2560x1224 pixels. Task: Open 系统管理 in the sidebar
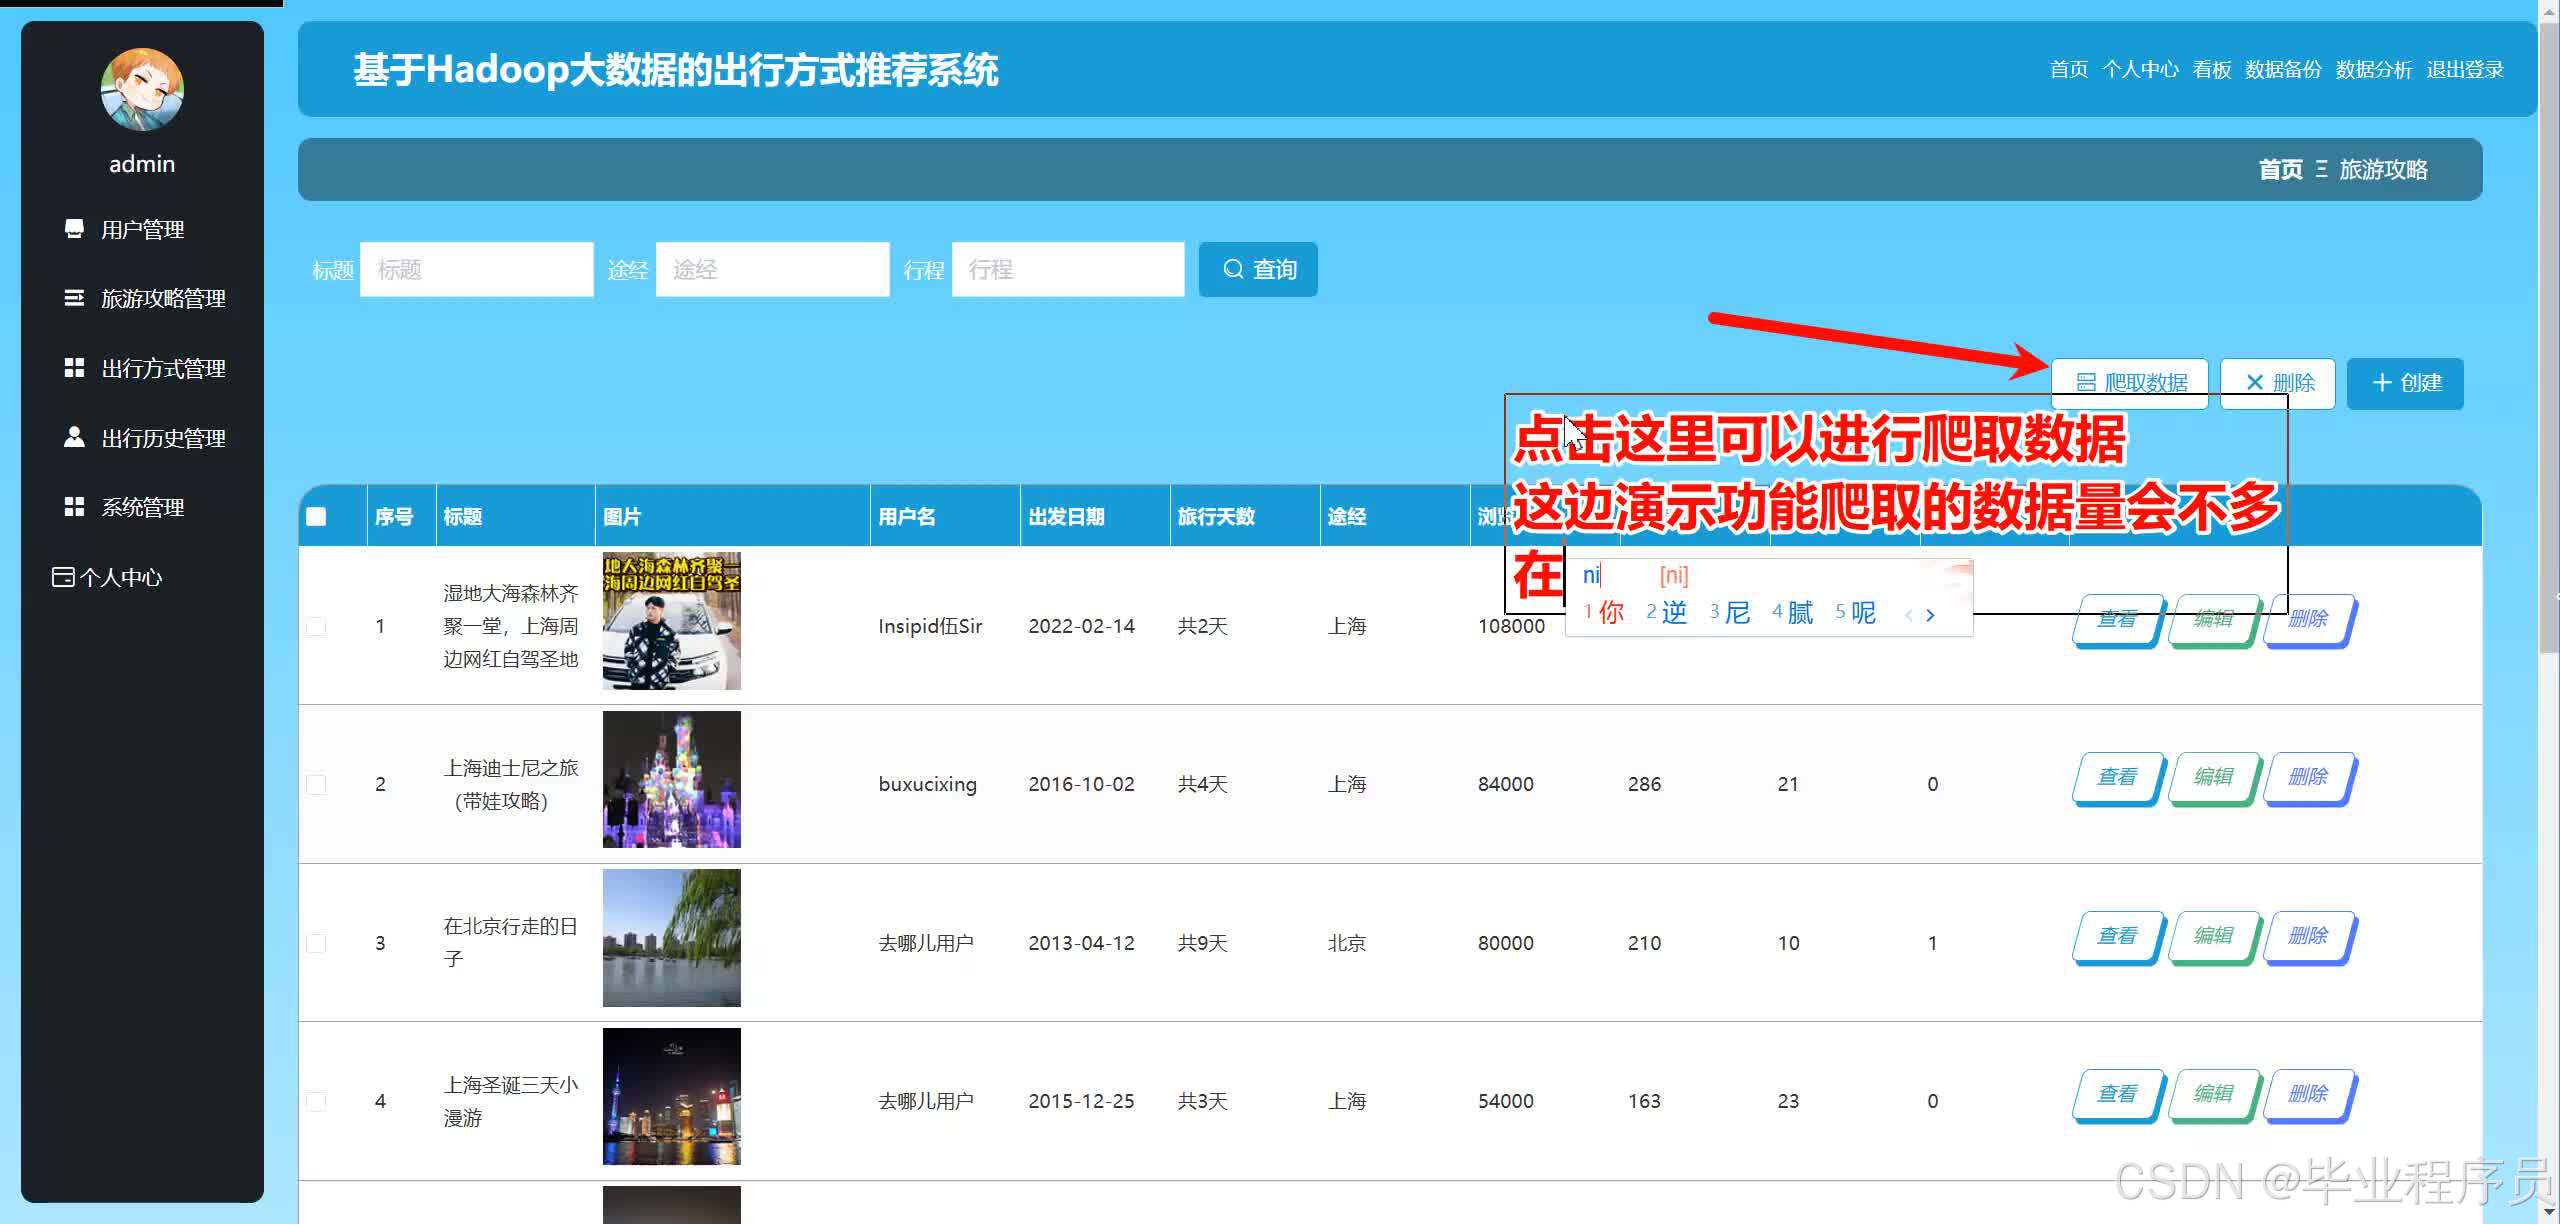pos(142,507)
